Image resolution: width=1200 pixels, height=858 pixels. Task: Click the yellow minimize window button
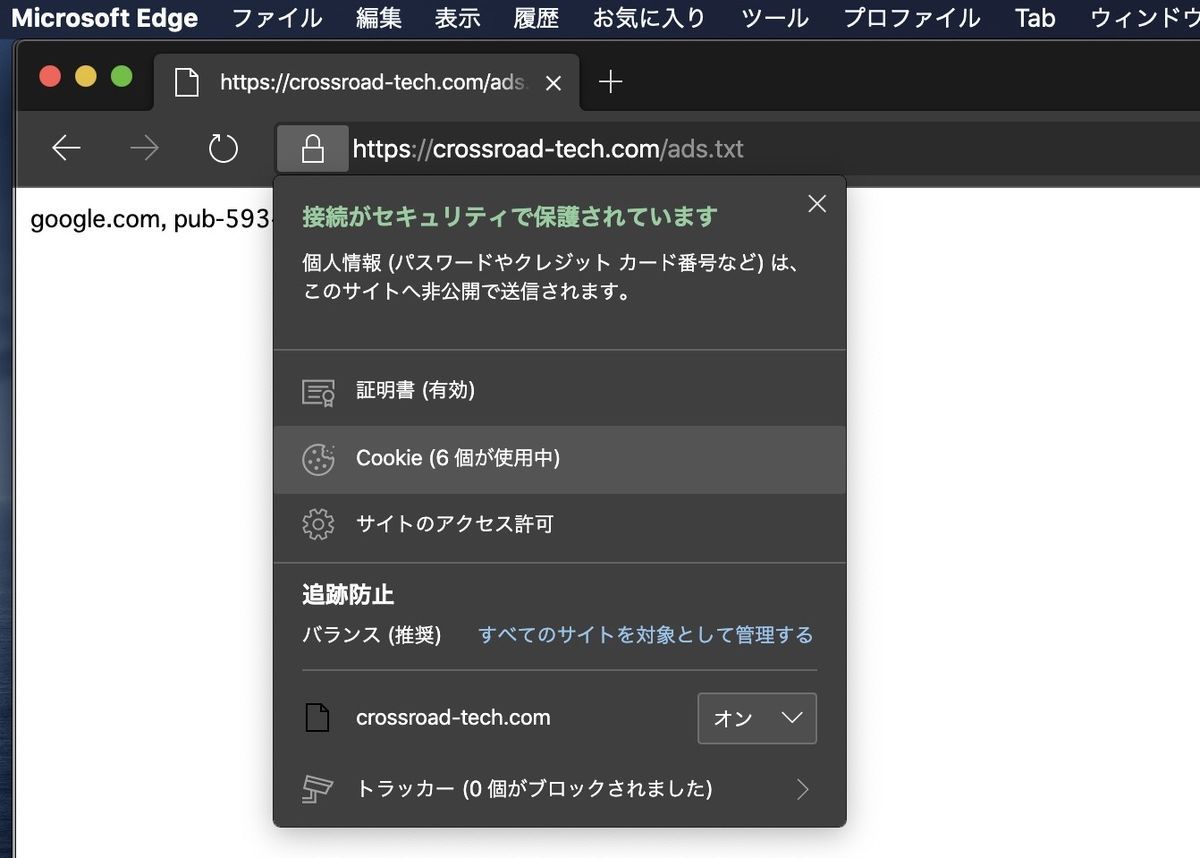click(x=86, y=77)
